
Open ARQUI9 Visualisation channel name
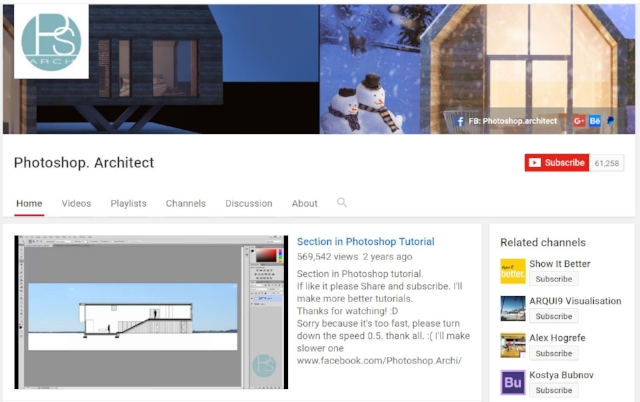[x=575, y=301]
